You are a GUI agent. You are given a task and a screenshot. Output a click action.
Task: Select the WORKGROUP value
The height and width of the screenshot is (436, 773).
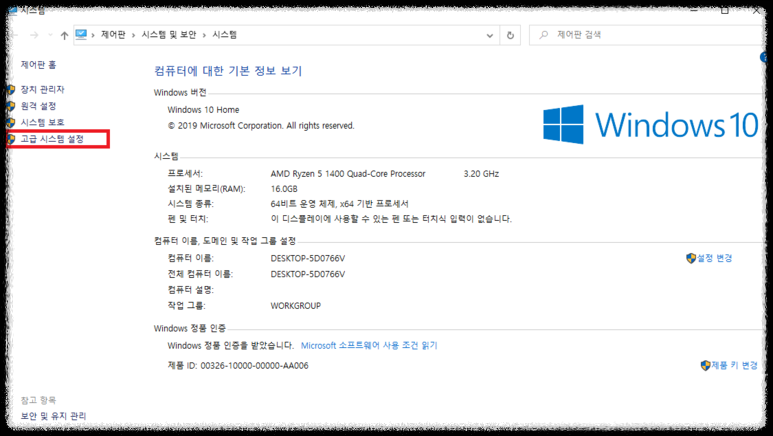[296, 306]
